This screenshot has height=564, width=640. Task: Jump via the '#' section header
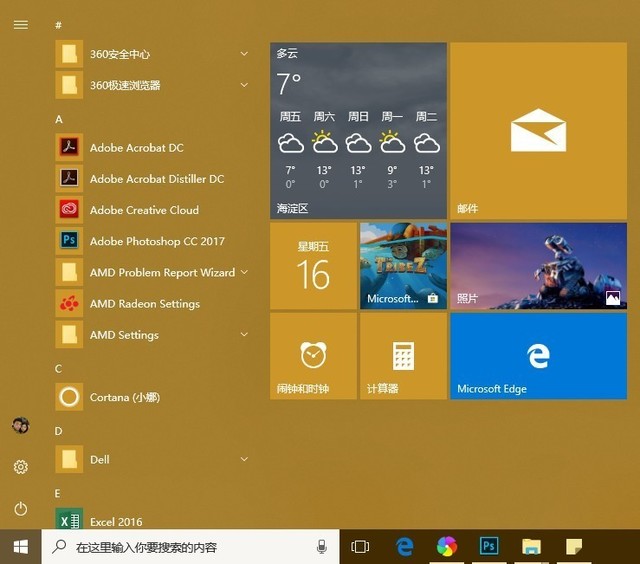tap(58, 25)
